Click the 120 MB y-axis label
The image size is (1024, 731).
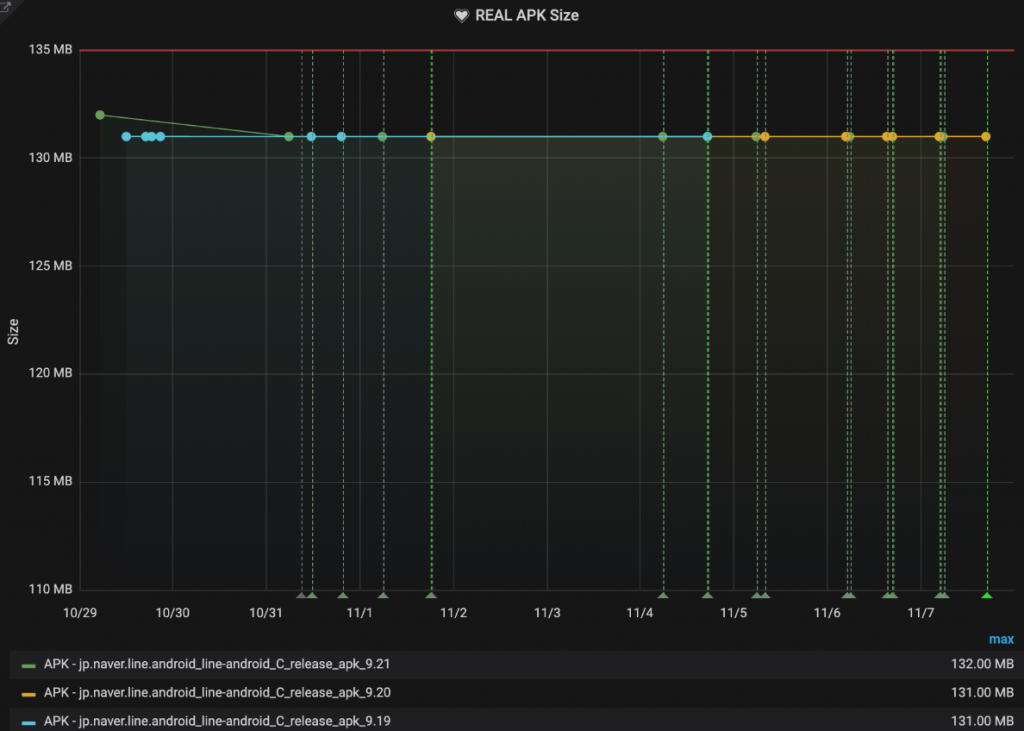(50, 373)
